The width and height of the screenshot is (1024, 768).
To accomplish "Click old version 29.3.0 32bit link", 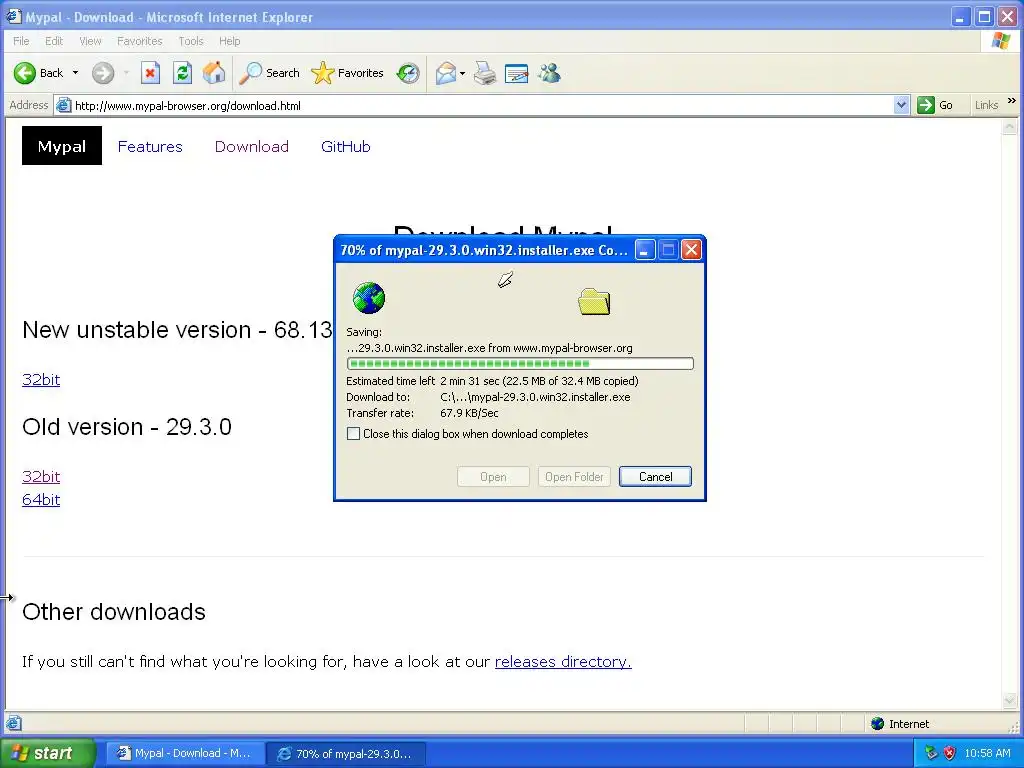I will point(41,477).
